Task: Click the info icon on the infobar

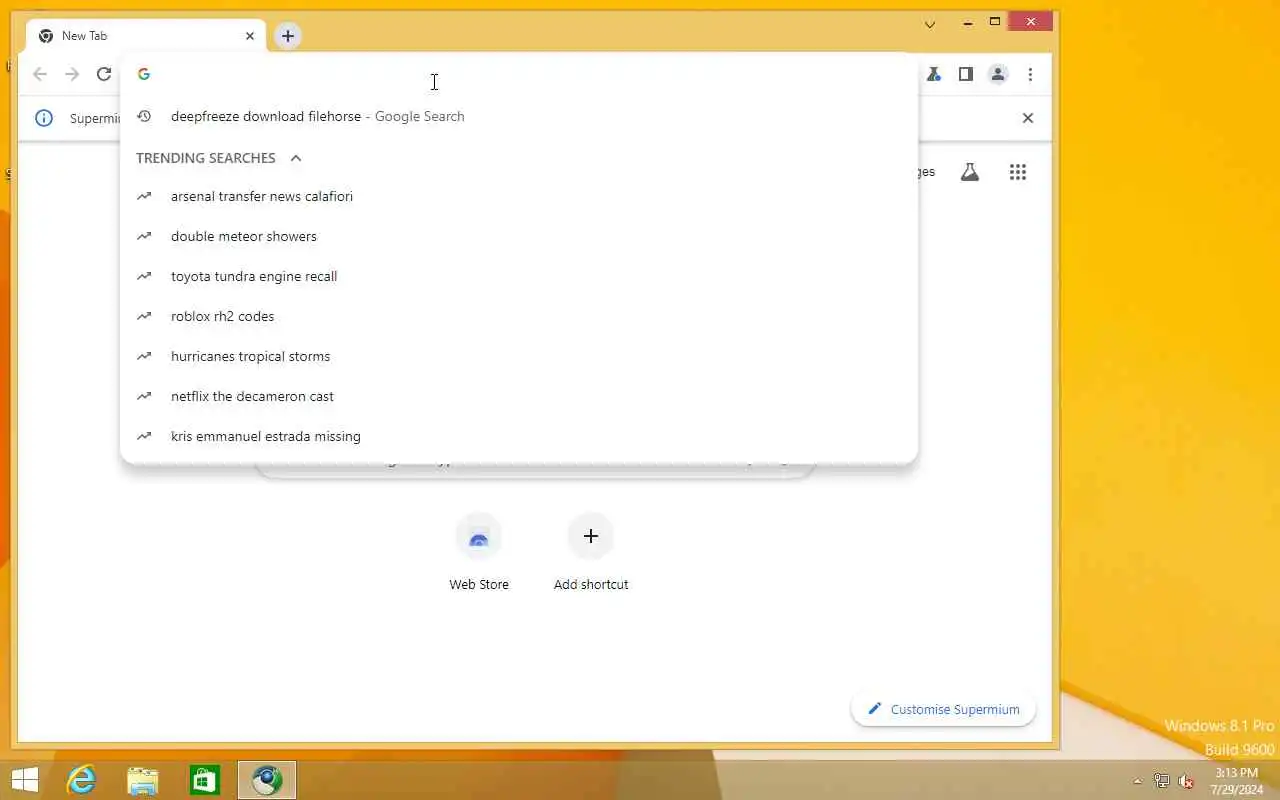Action: pos(44,118)
